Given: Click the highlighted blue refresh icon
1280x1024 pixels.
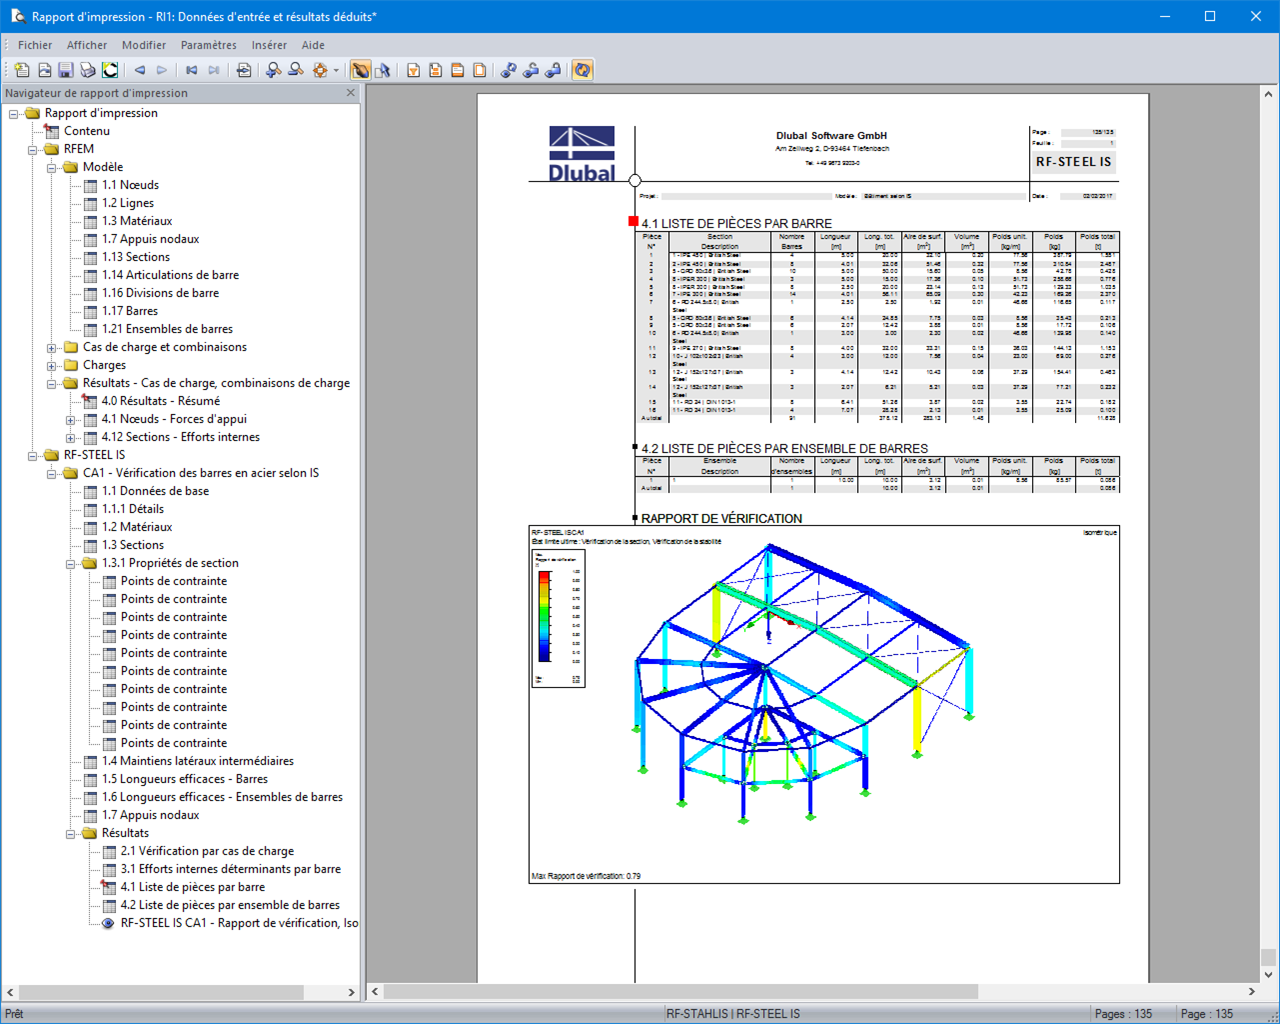Looking at the screenshot, I should tap(582, 70).
